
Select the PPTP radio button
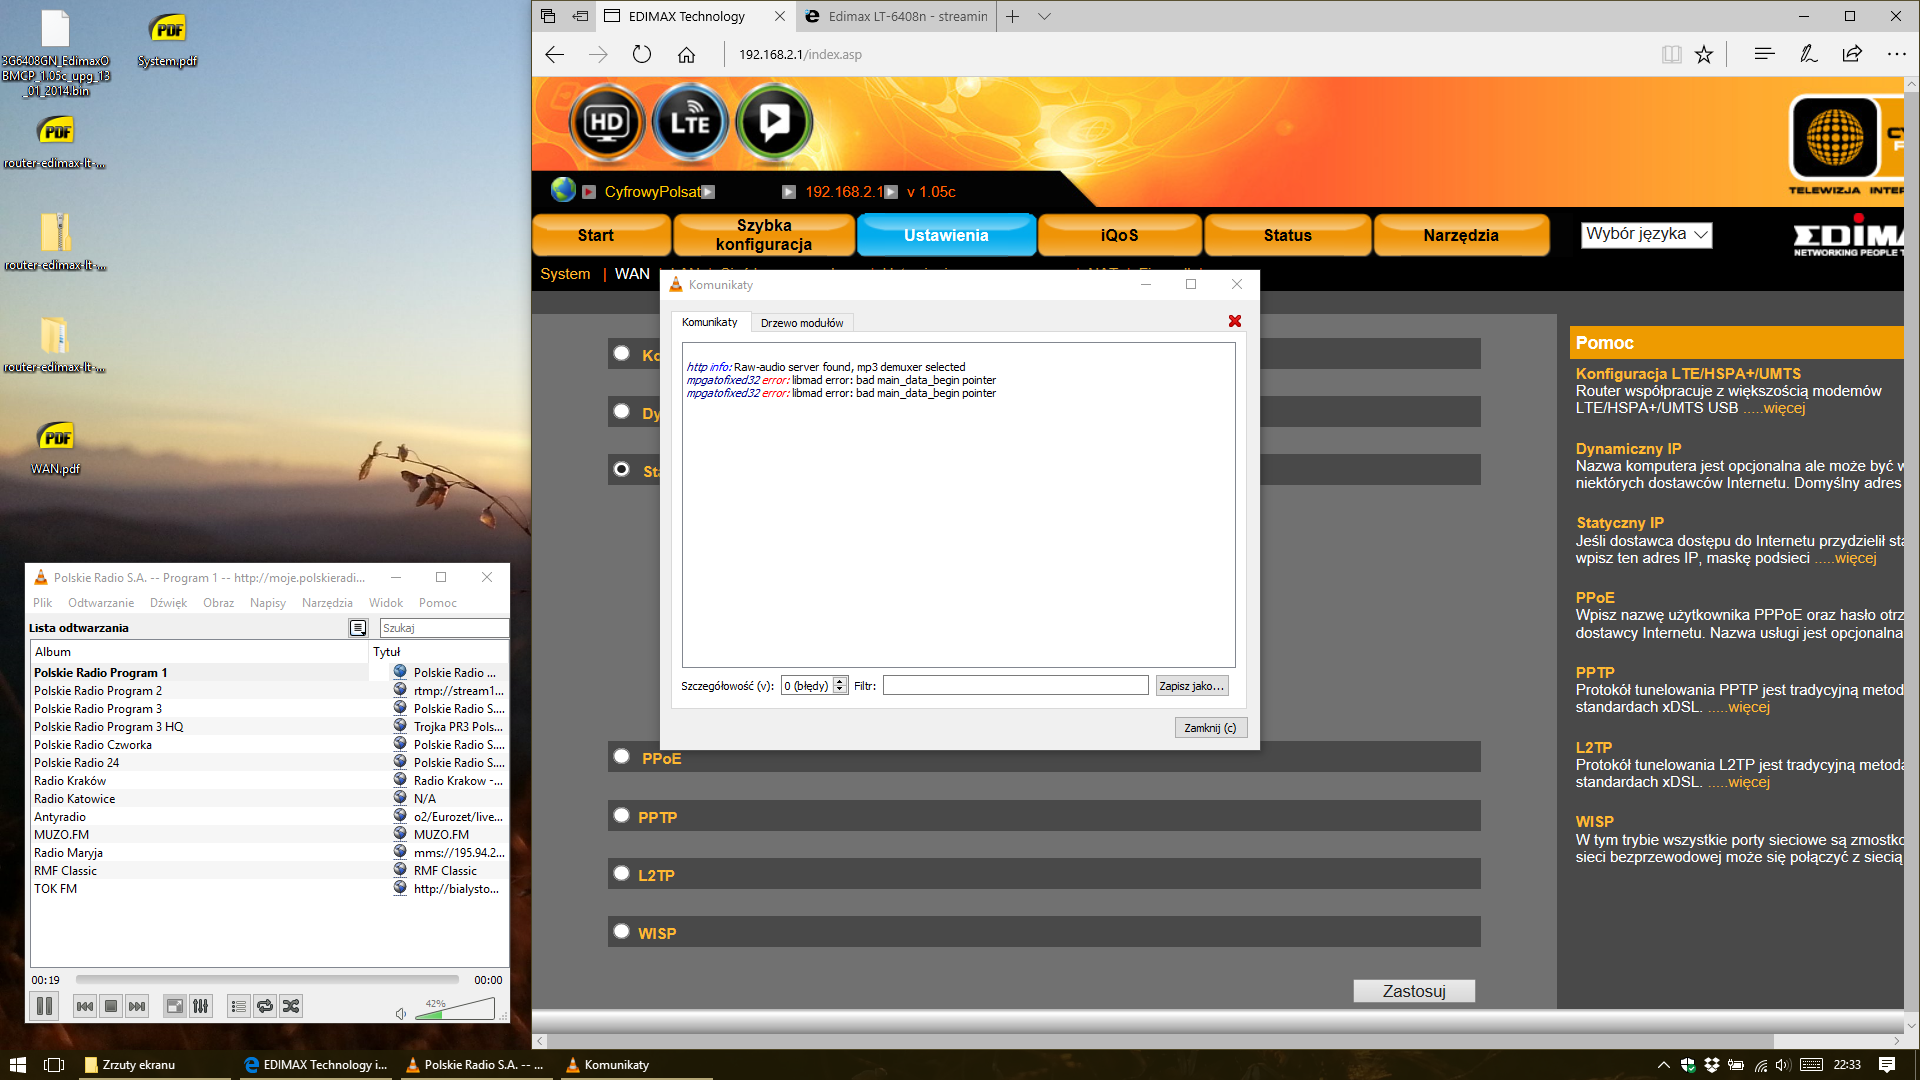click(621, 816)
